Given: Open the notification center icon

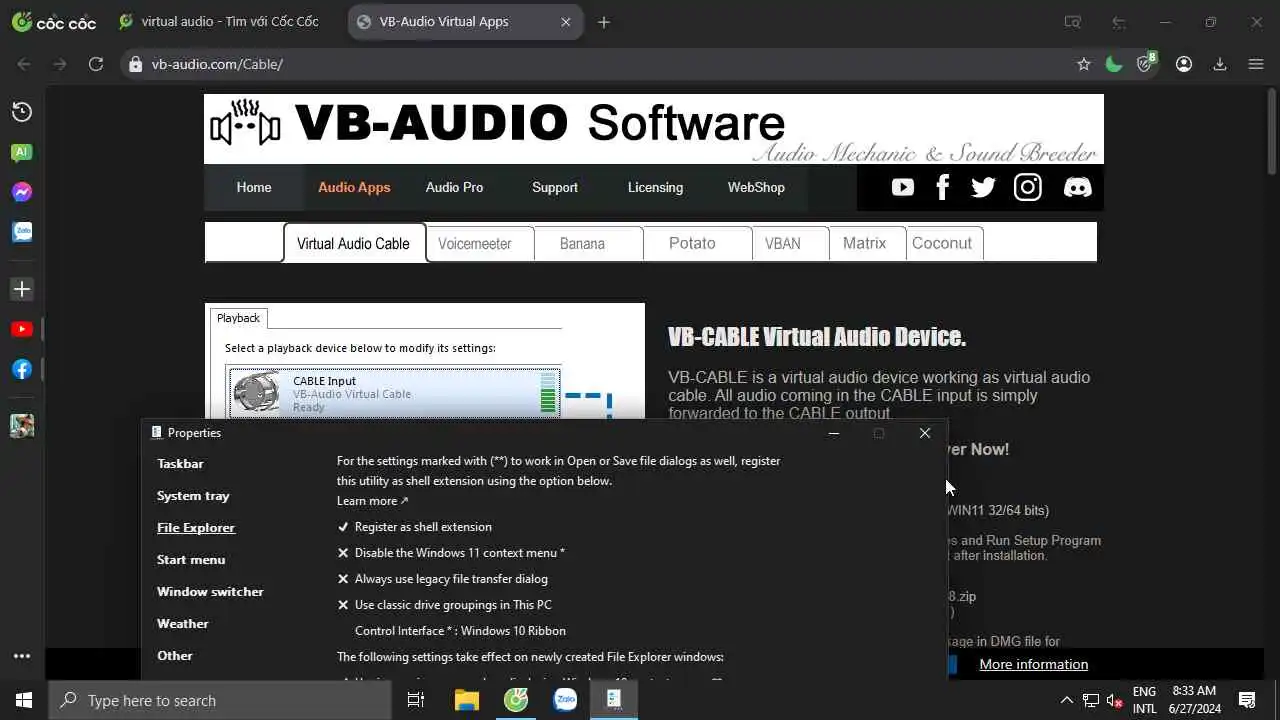Looking at the screenshot, I should pos(1247,700).
